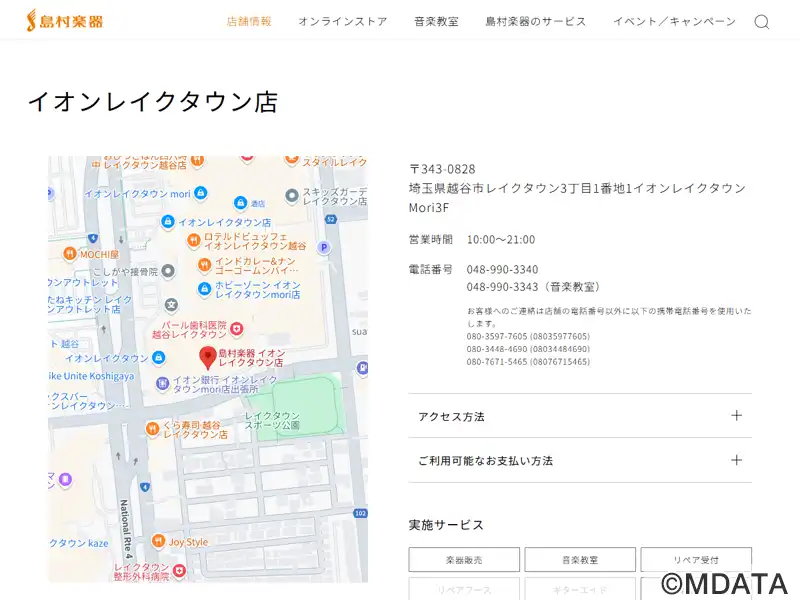Click the purple pin beside National Rte 4
800x600 pixels.
click(65, 480)
